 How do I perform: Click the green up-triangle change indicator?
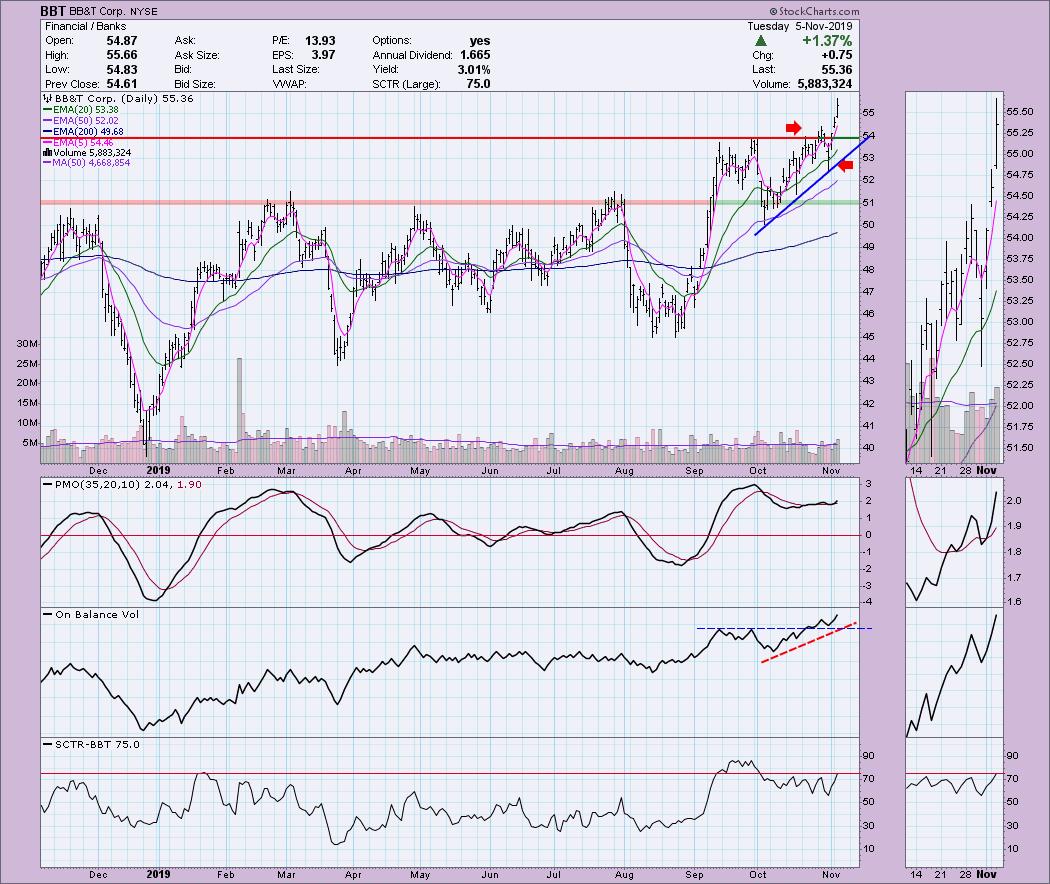coord(761,41)
